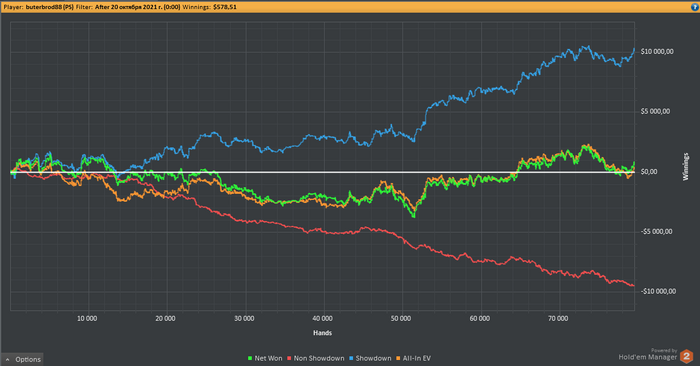Toggle the Non Showdown legend entry

coord(316,358)
